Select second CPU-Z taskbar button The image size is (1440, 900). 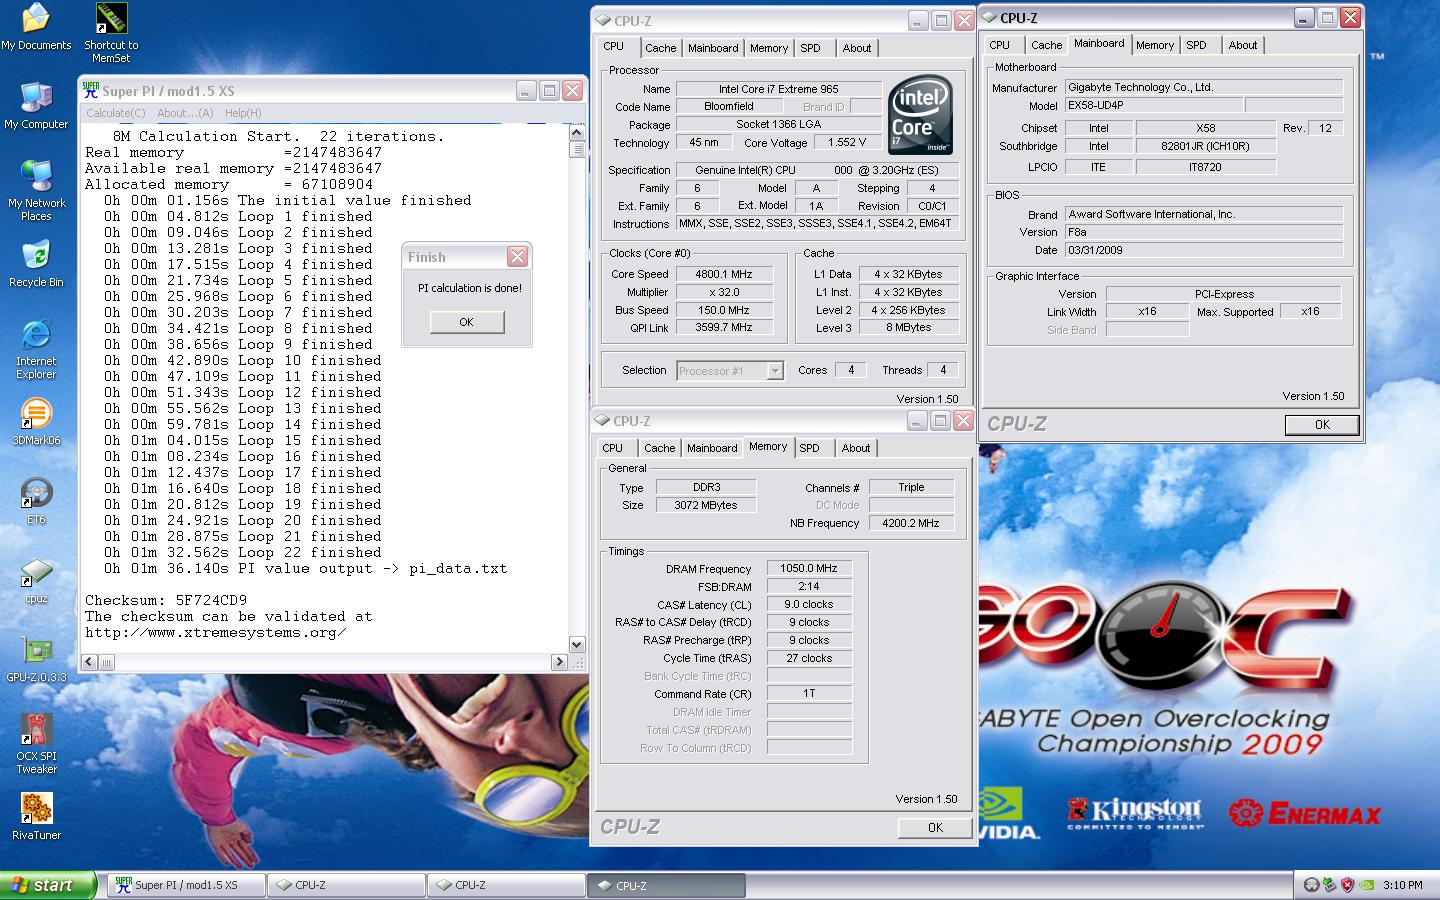[x=506, y=885]
